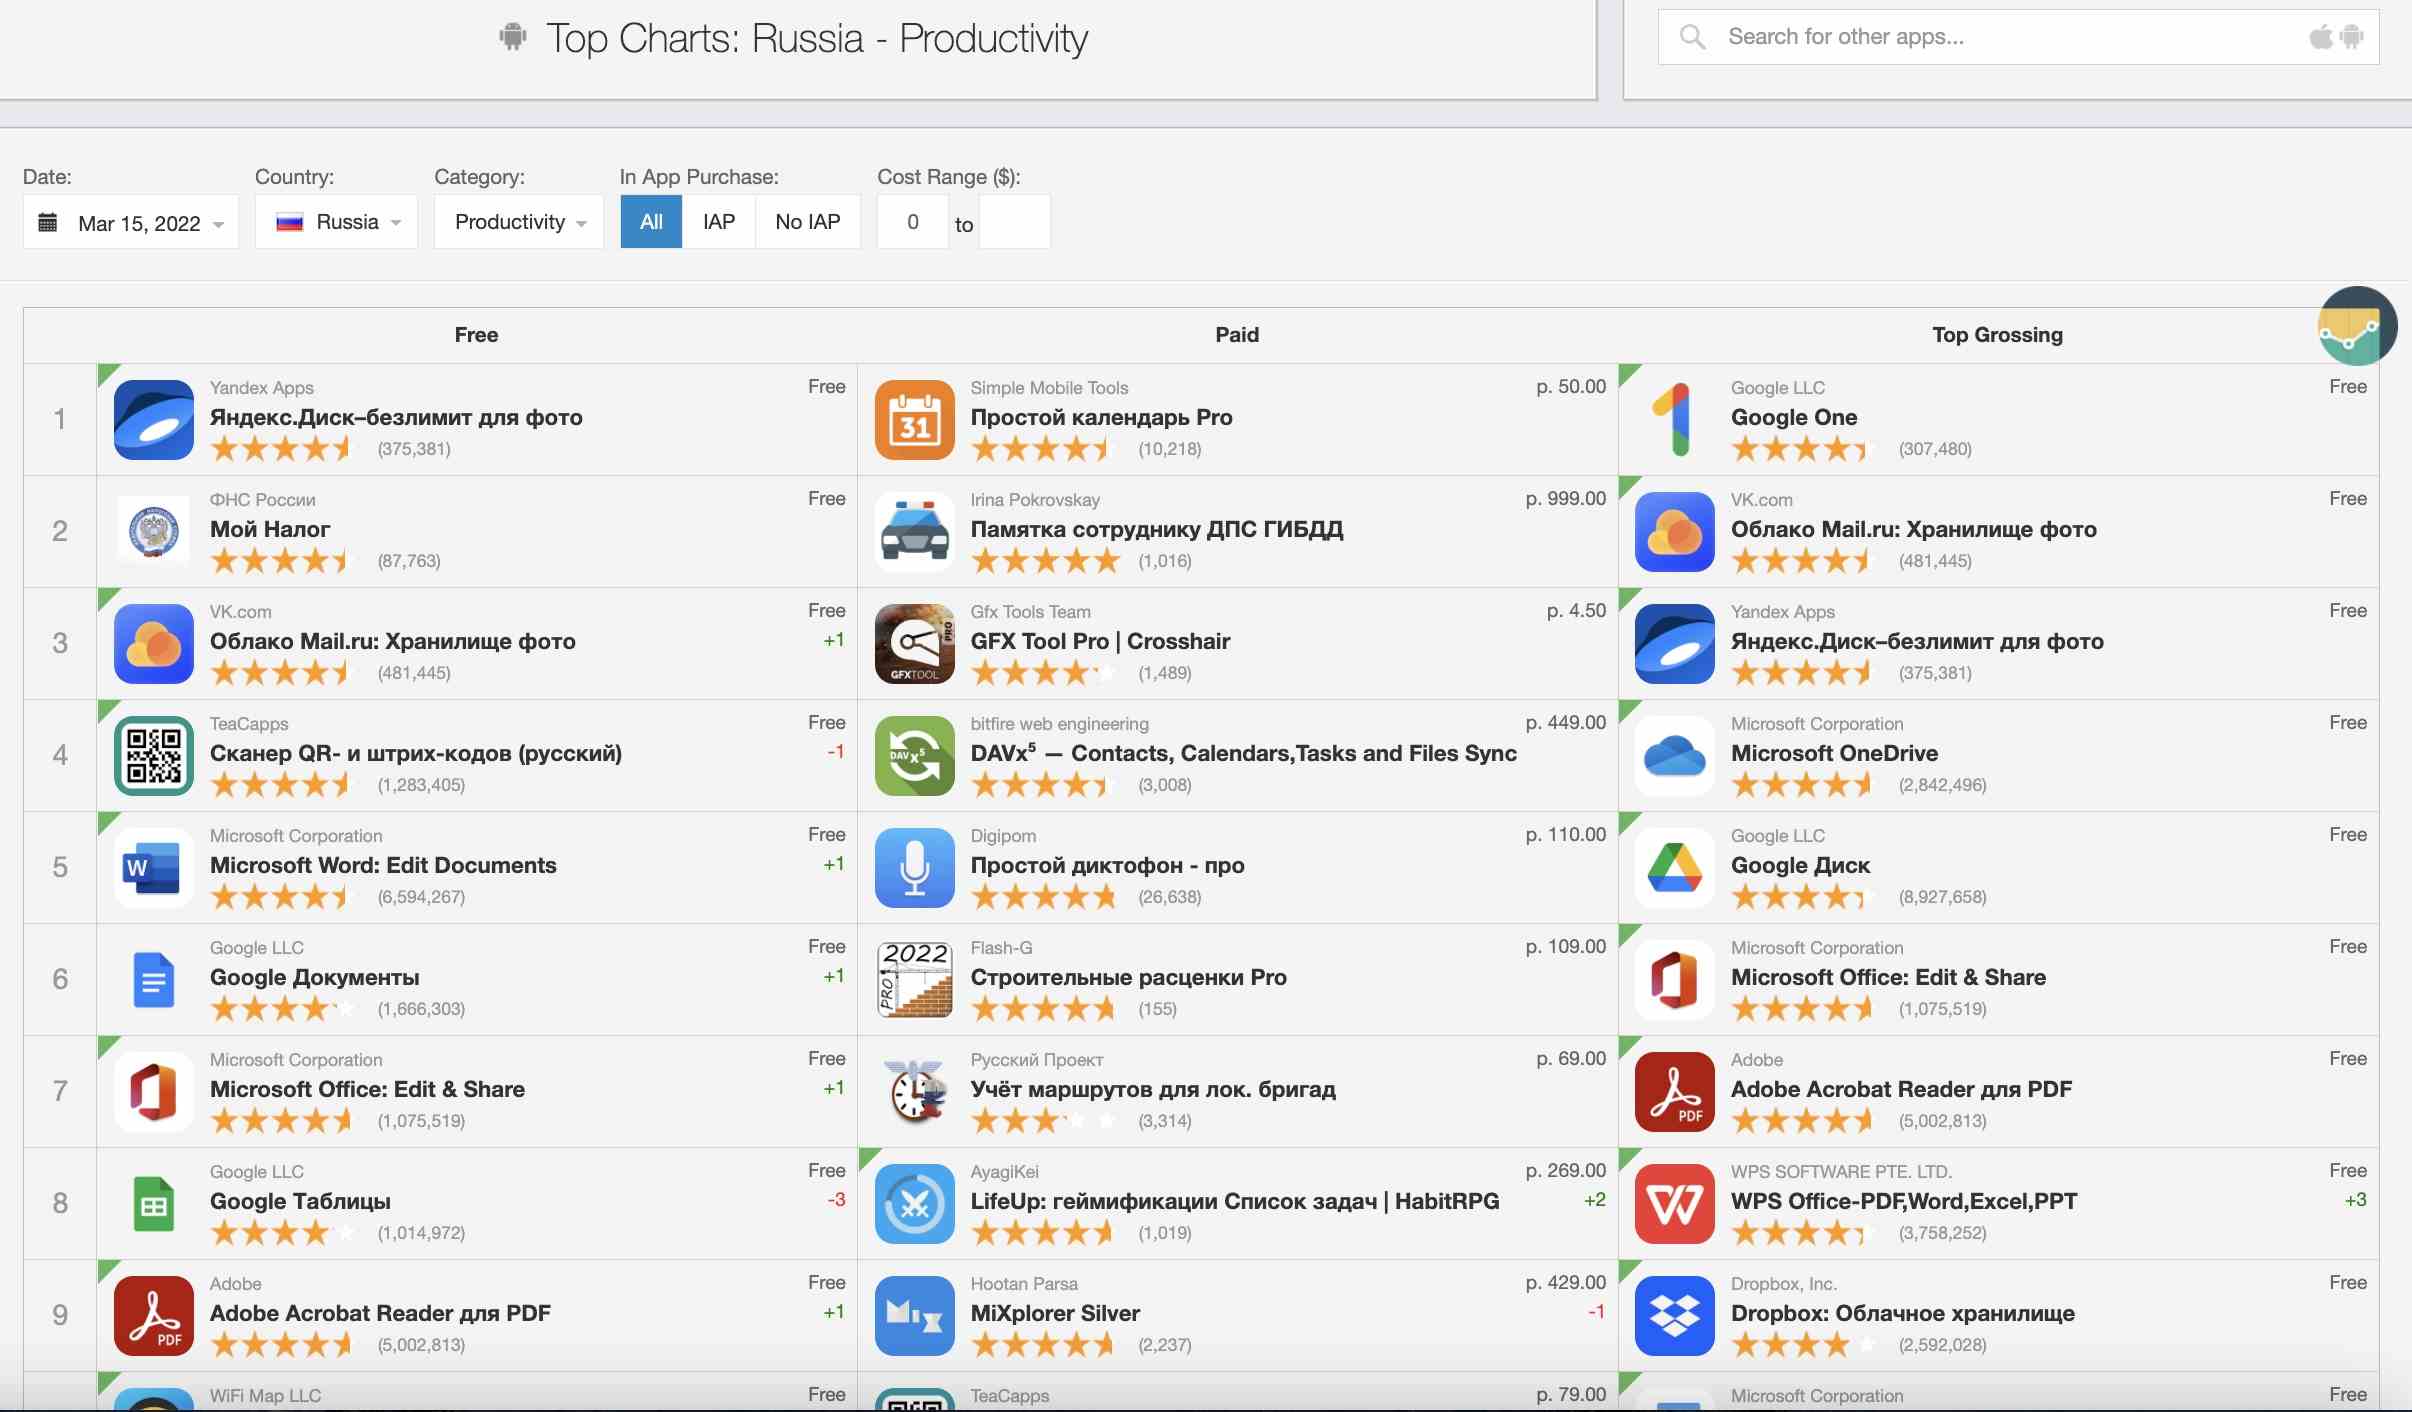The width and height of the screenshot is (2412, 1412).
Task: Click Adobe Acrobat icon in Top Grossing column
Action: coord(1674,1091)
